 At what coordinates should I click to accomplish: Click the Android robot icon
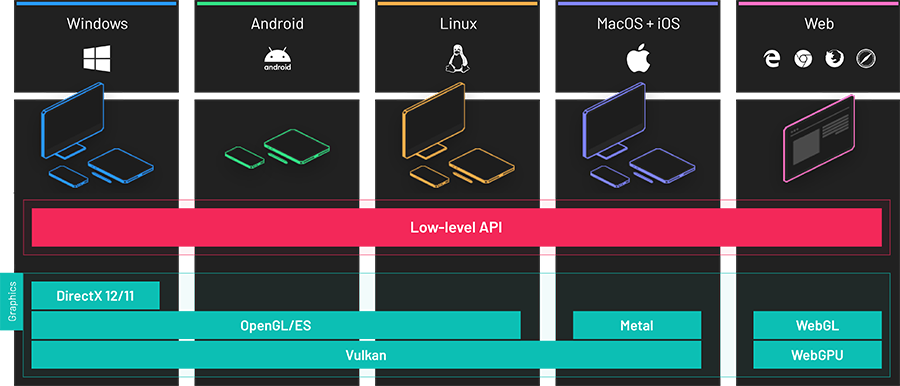pyautogui.click(x=277, y=59)
